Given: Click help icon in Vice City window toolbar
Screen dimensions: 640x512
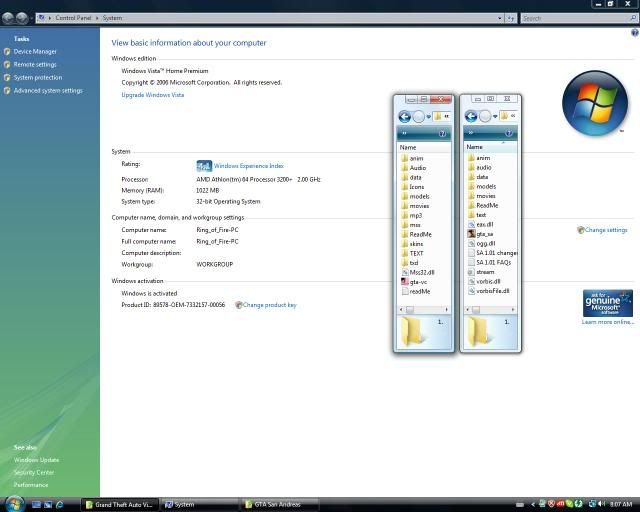Looking at the screenshot, I should tap(442, 134).
